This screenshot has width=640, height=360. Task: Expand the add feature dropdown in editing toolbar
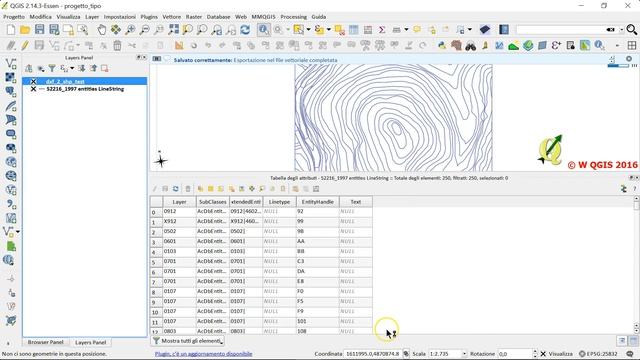[x=78, y=45]
